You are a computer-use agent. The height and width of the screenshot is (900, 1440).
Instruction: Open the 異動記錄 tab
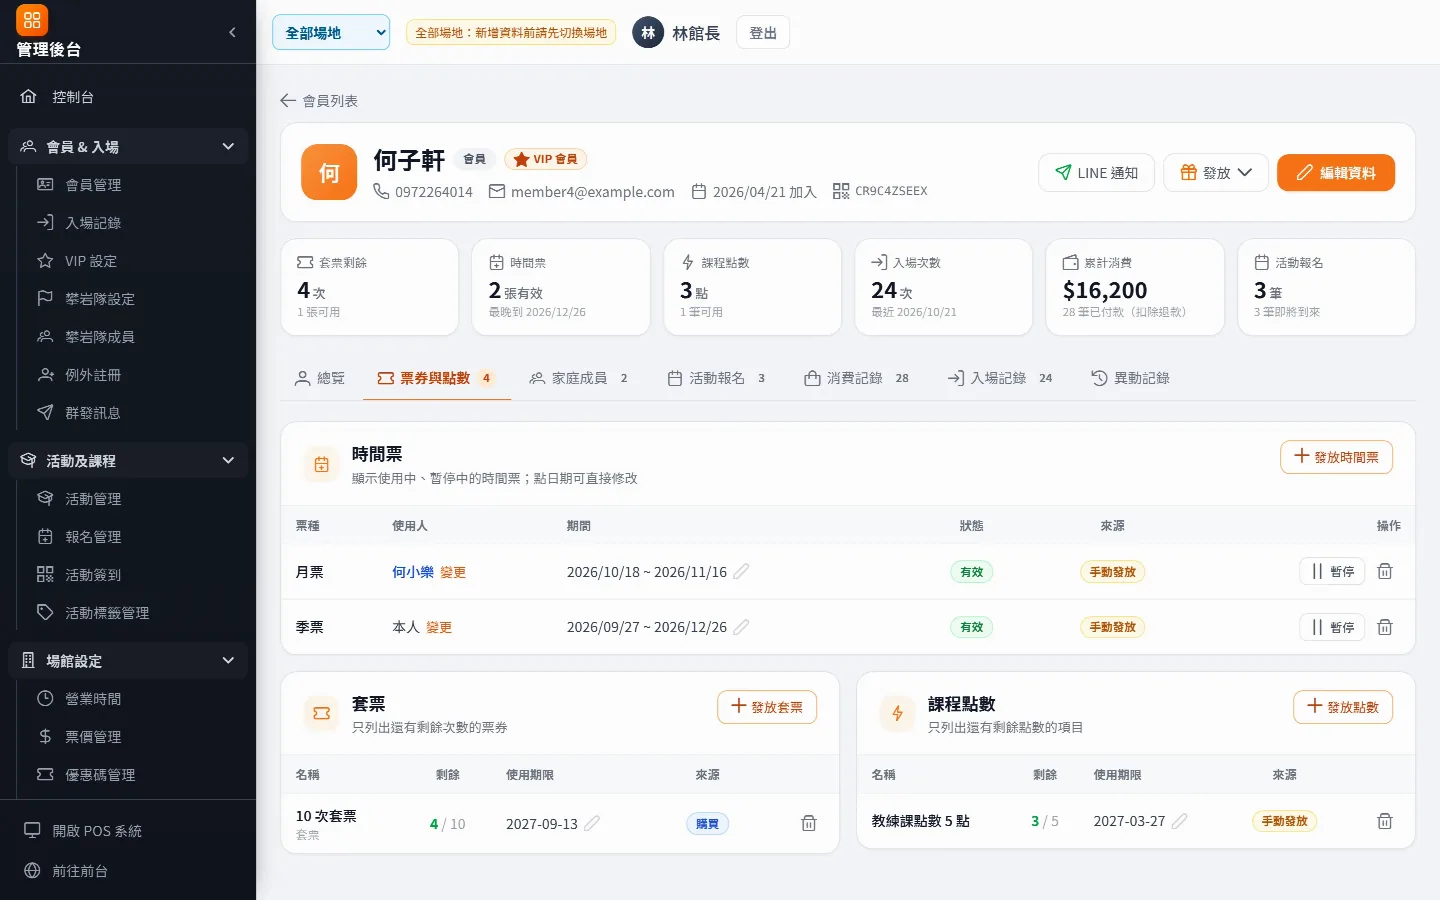(1130, 378)
